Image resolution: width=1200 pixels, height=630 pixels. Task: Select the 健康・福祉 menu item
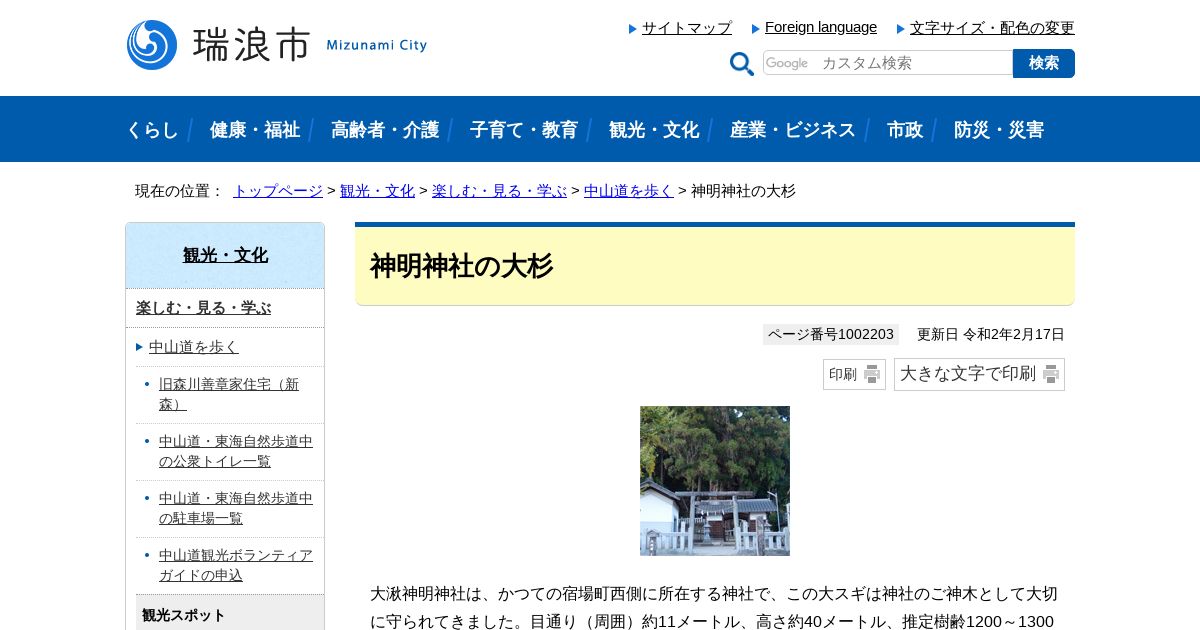pos(255,129)
